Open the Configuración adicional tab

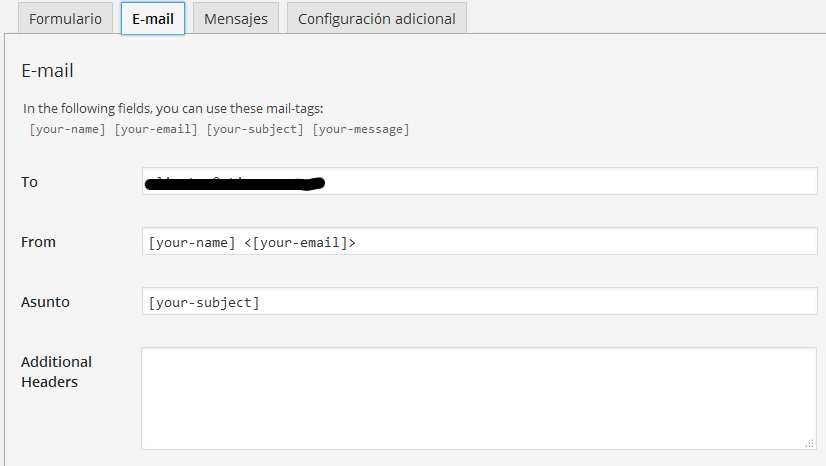pos(376,19)
